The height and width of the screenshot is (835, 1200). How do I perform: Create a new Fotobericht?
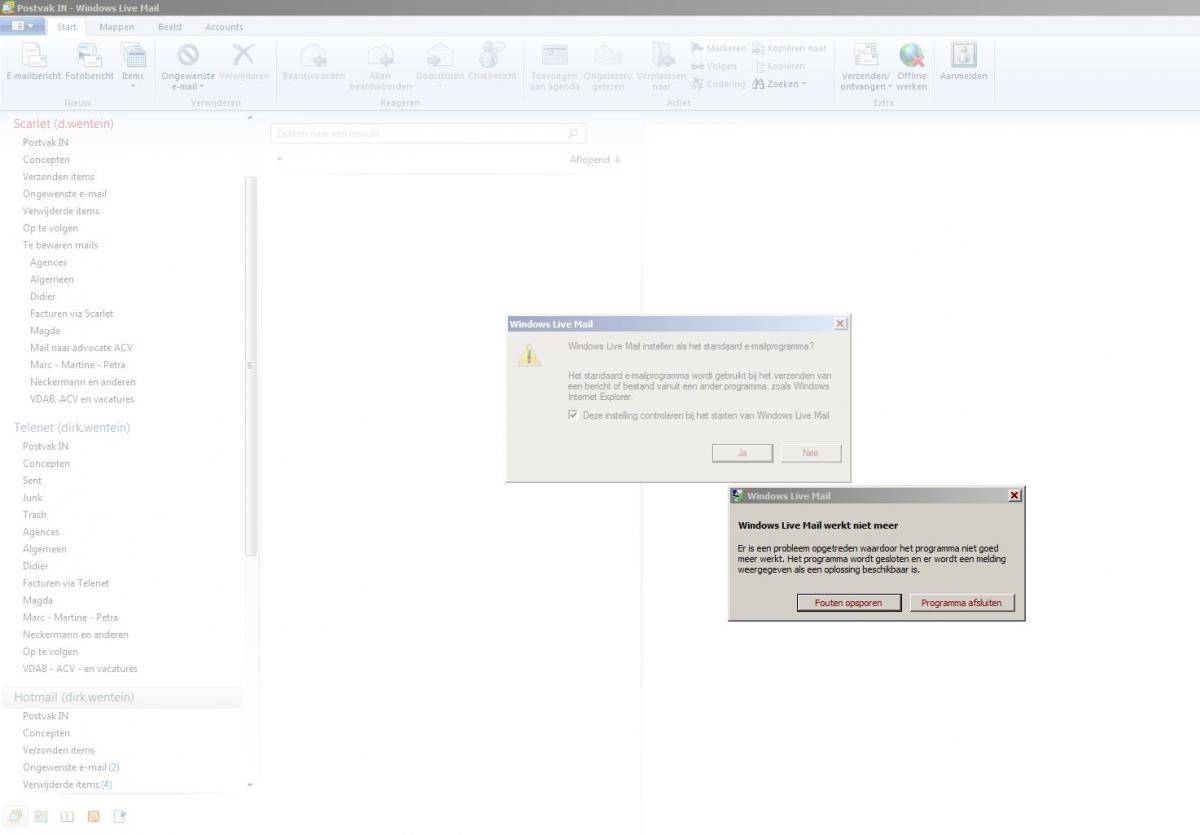89,62
